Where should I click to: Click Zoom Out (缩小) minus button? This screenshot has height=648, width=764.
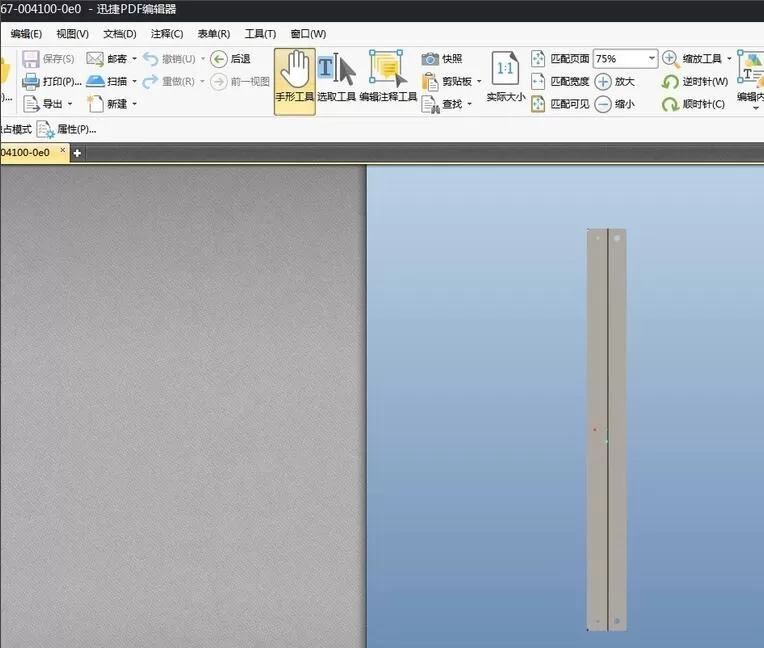603,104
